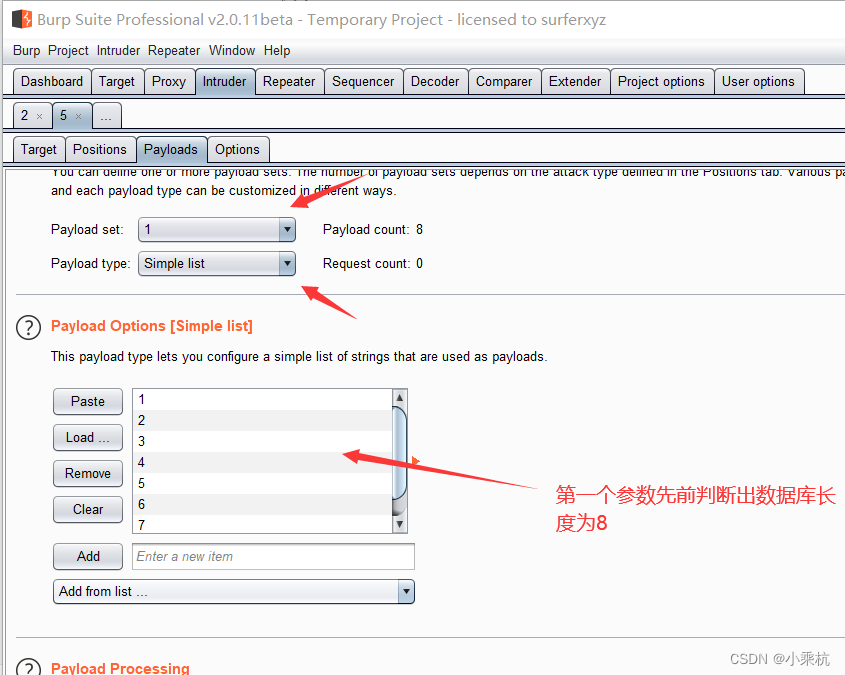Click the Payload Processing heading
Image resolution: width=845 pixels, height=675 pixels.
pyautogui.click(x=120, y=667)
